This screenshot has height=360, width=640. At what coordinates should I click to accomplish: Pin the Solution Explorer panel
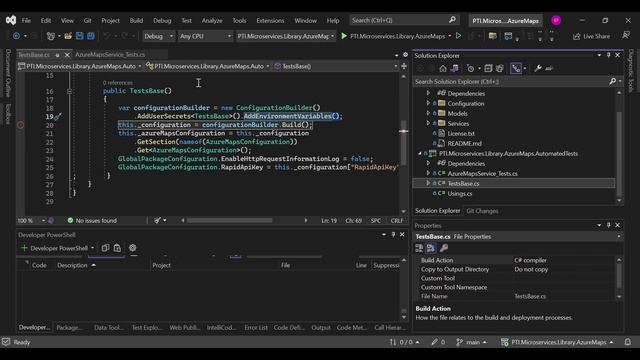click(x=609, y=55)
